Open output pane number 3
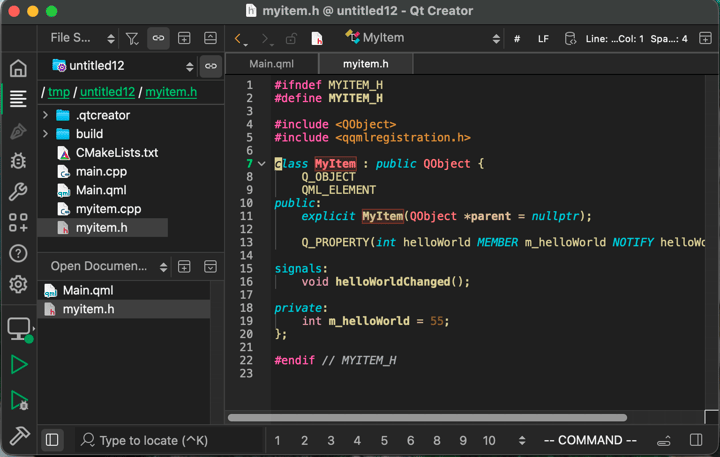Screen dimensions: 720x457 coord(330,440)
